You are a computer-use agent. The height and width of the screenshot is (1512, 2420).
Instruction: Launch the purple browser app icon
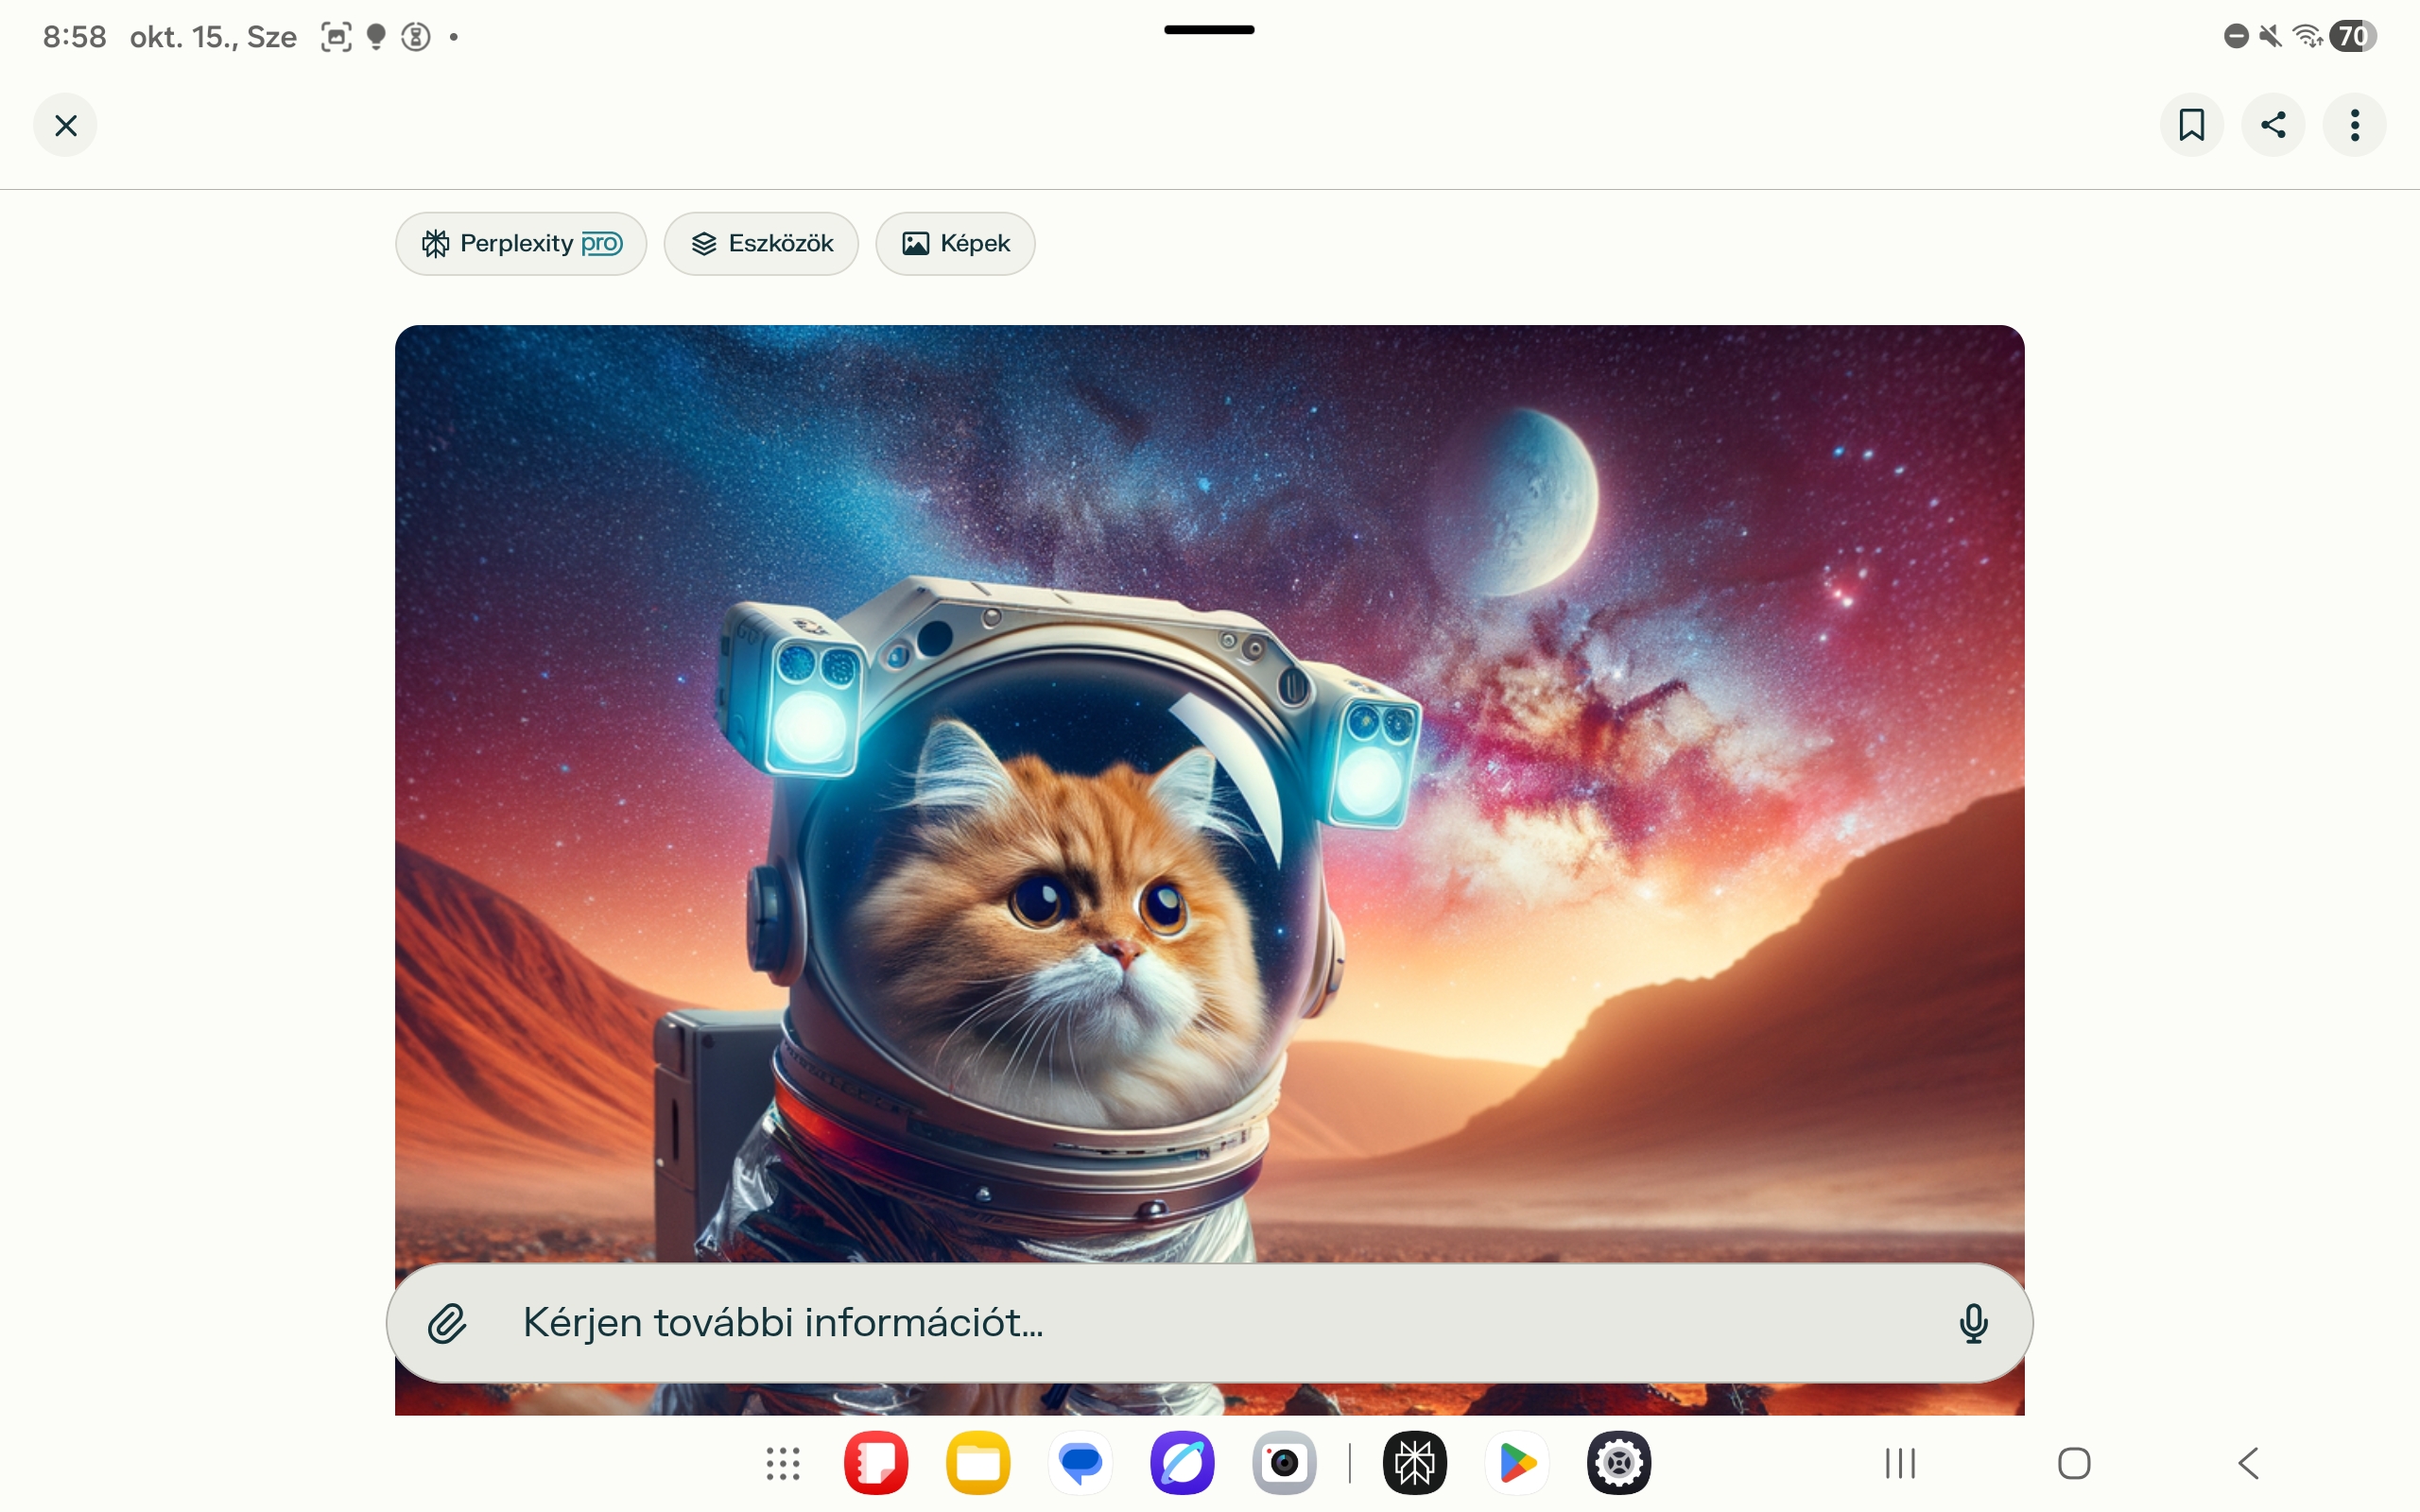tap(1182, 1463)
